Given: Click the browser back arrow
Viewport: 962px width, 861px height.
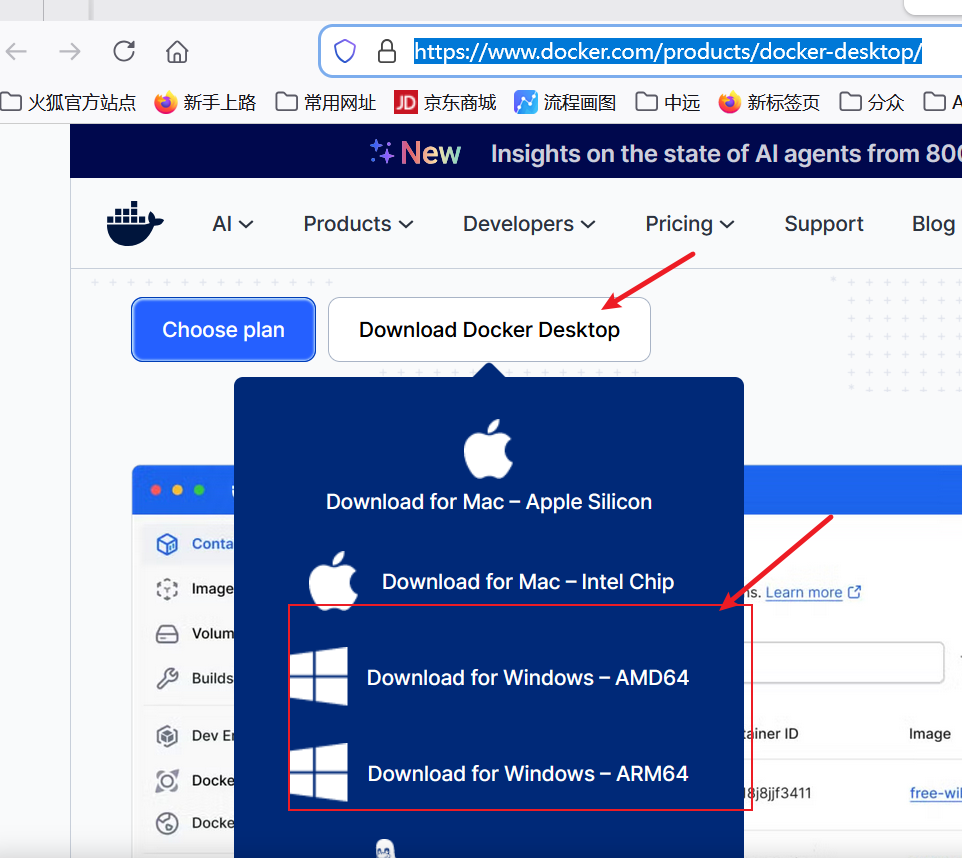Looking at the screenshot, I should [17, 52].
